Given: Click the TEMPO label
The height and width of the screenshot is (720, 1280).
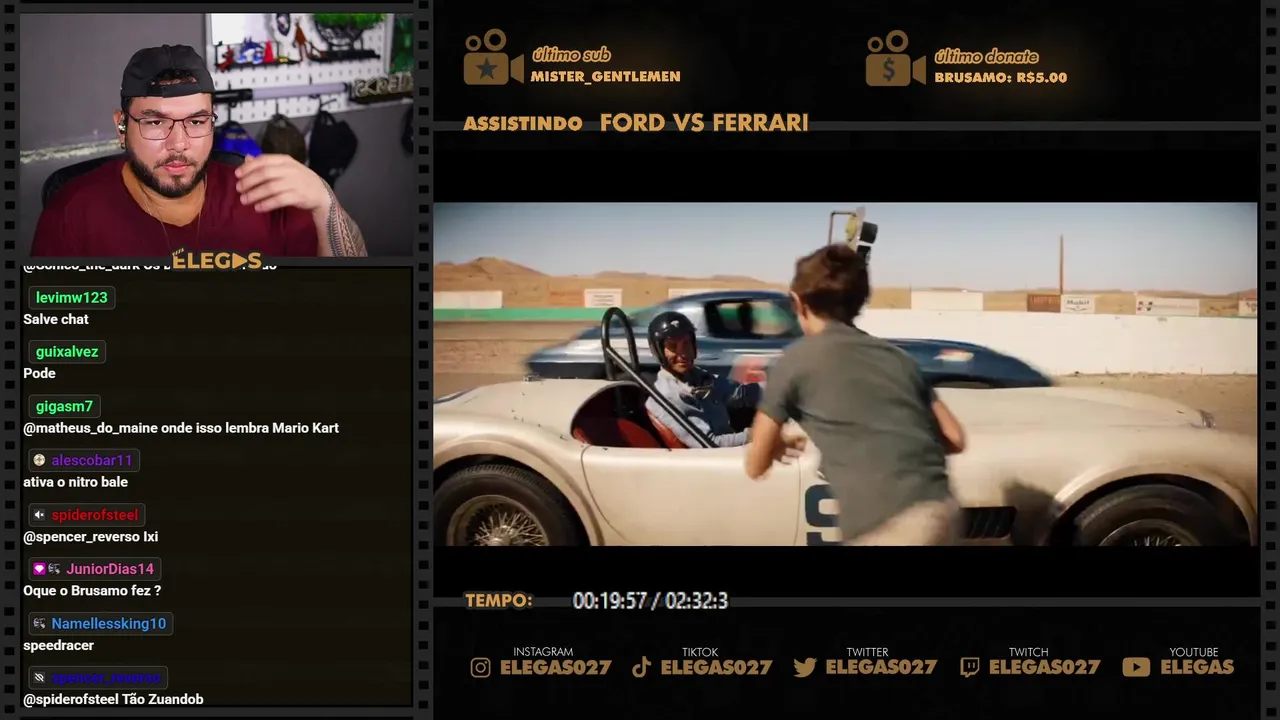Looking at the screenshot, I should [498, 601].
